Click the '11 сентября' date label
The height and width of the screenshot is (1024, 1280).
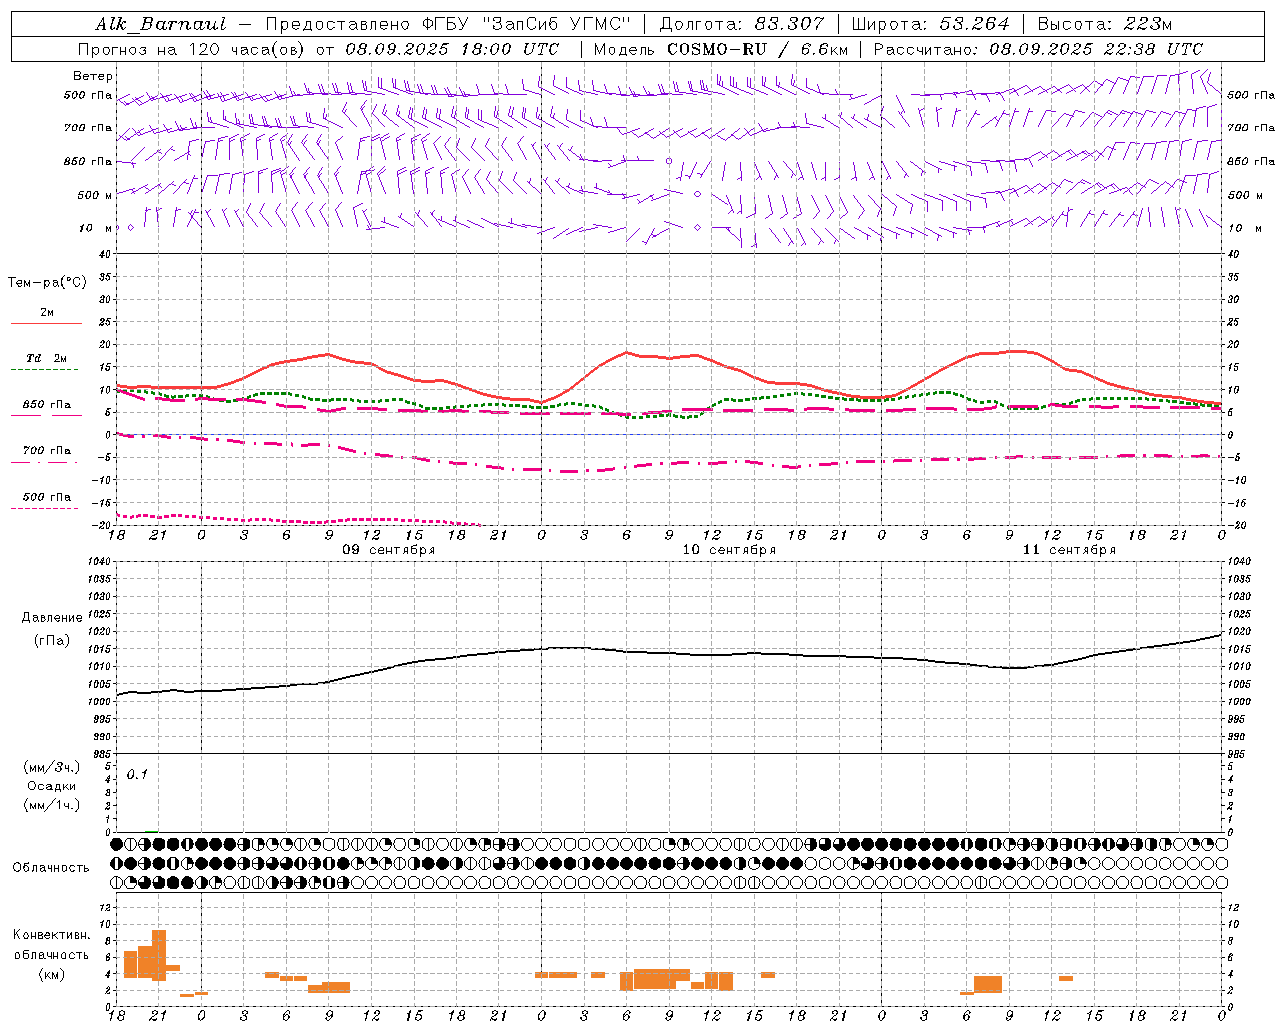point(1069,550)
